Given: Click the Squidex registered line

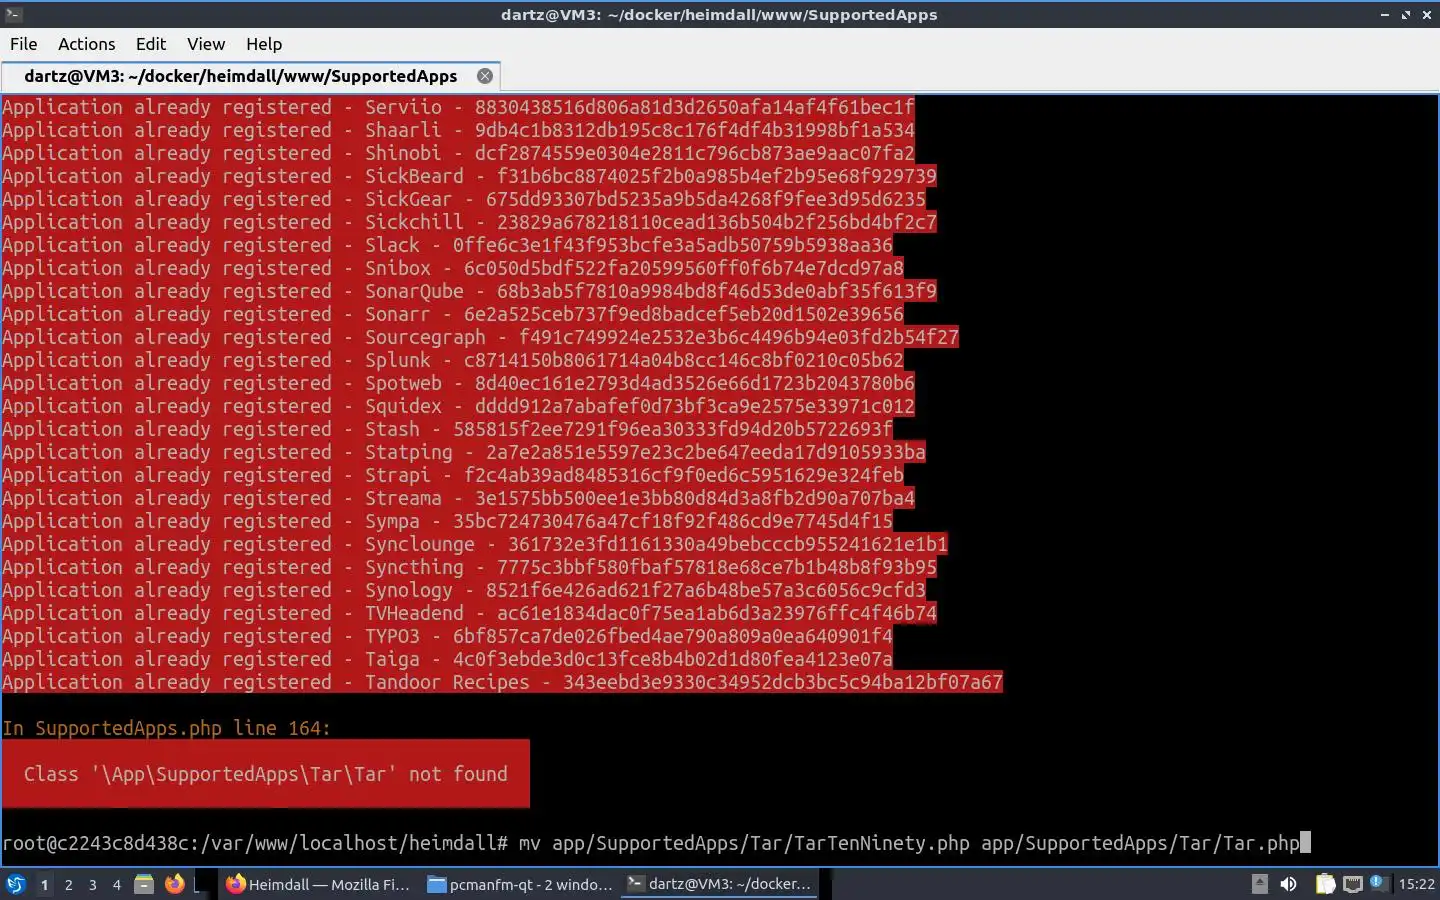Looking at the screenshot, I should point(458,406).
